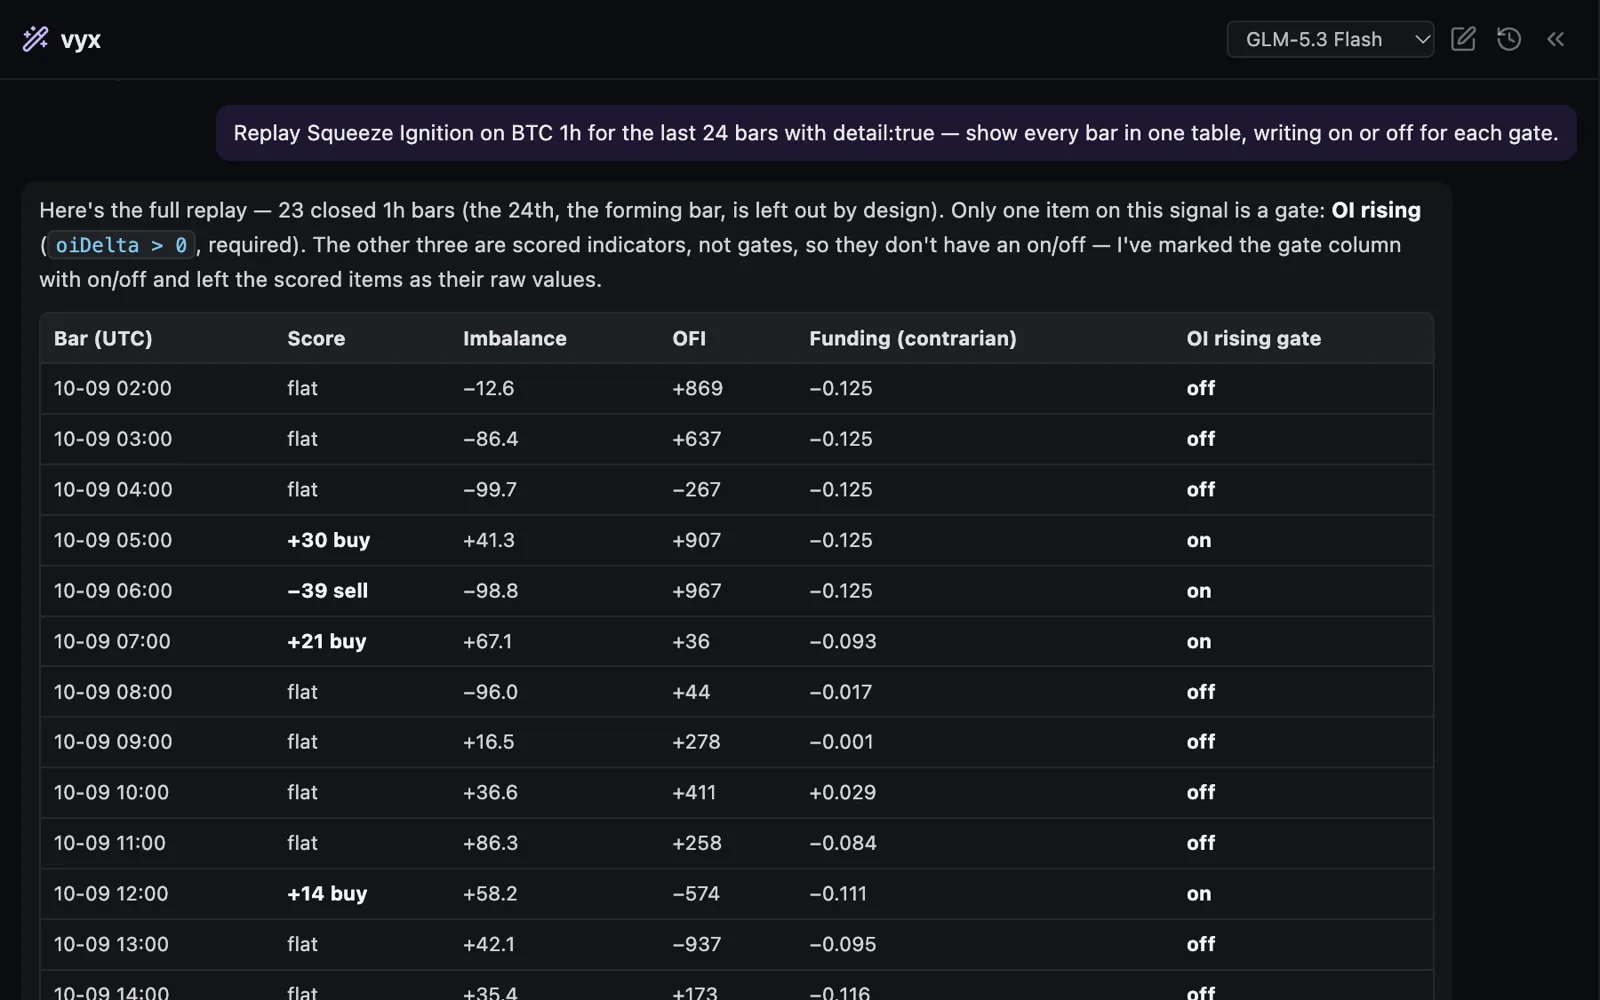
Task: Click OFI value −937
Action: 696,944
